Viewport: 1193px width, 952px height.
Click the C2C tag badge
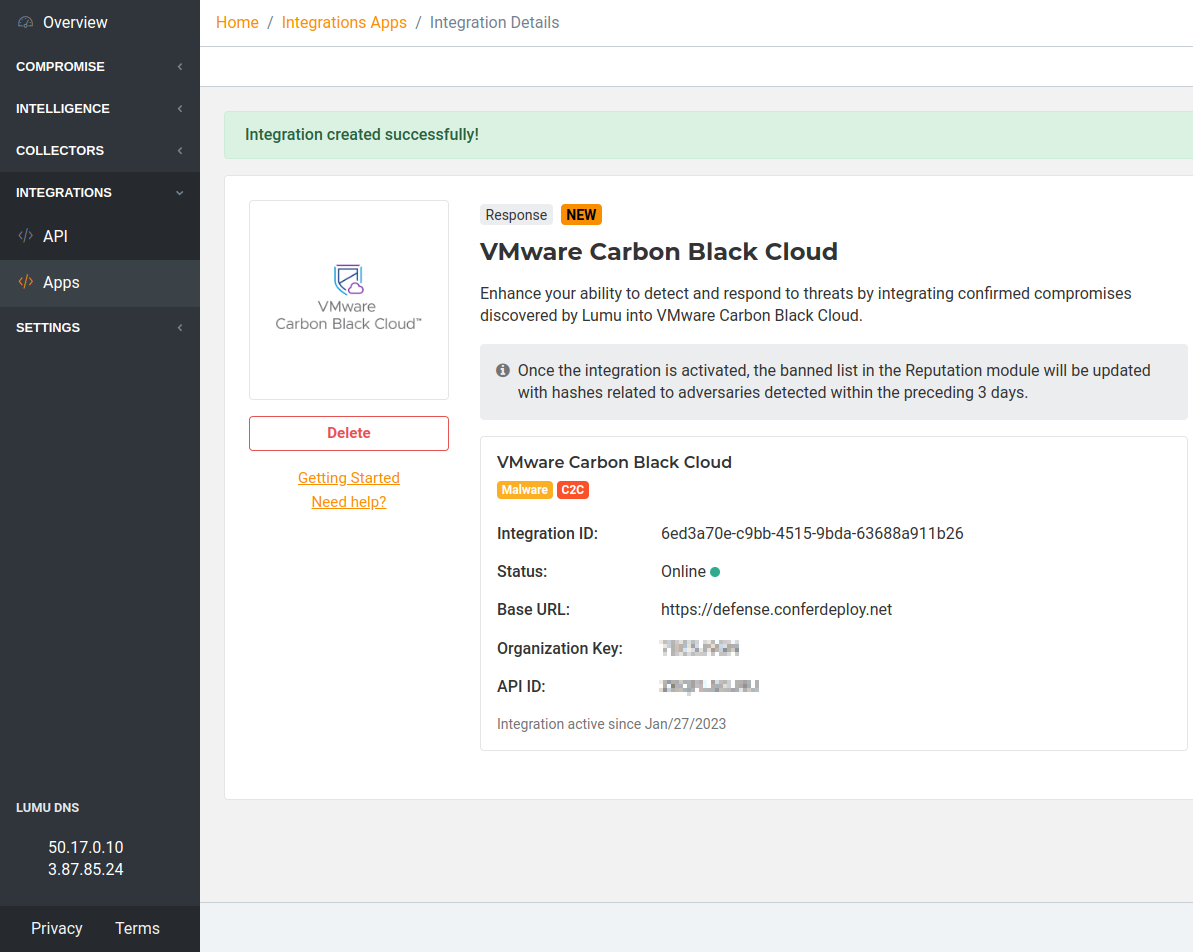click(x=573, y=490)
